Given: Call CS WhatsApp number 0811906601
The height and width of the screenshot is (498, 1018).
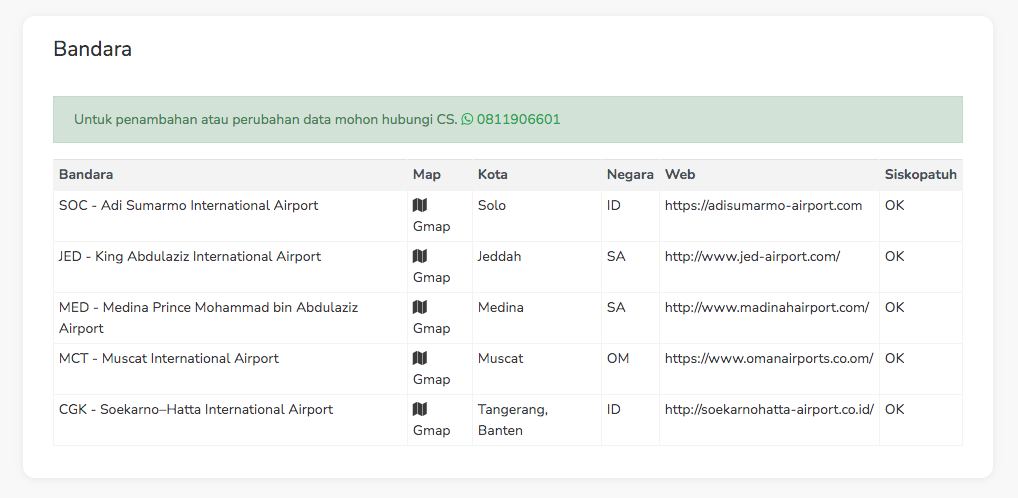Looking at the screenshot, I should 518,120.
